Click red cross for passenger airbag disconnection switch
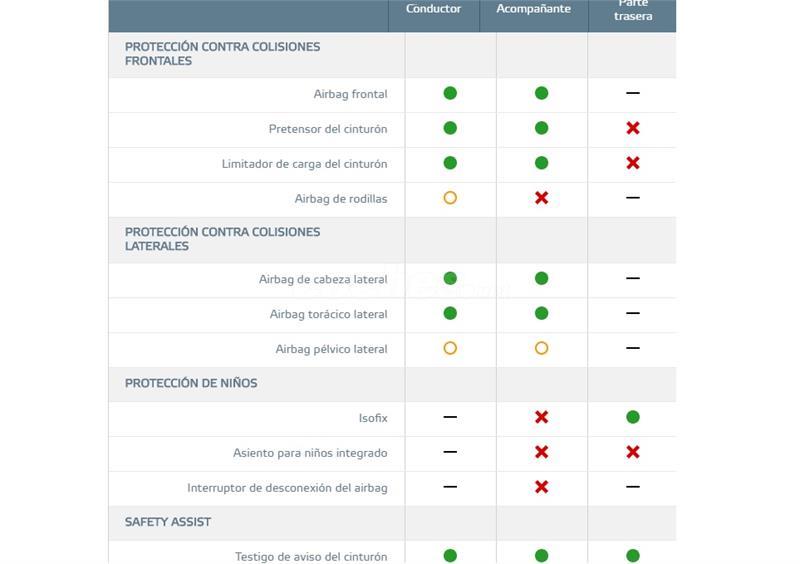The image size is (800, 564). [541, 487]
